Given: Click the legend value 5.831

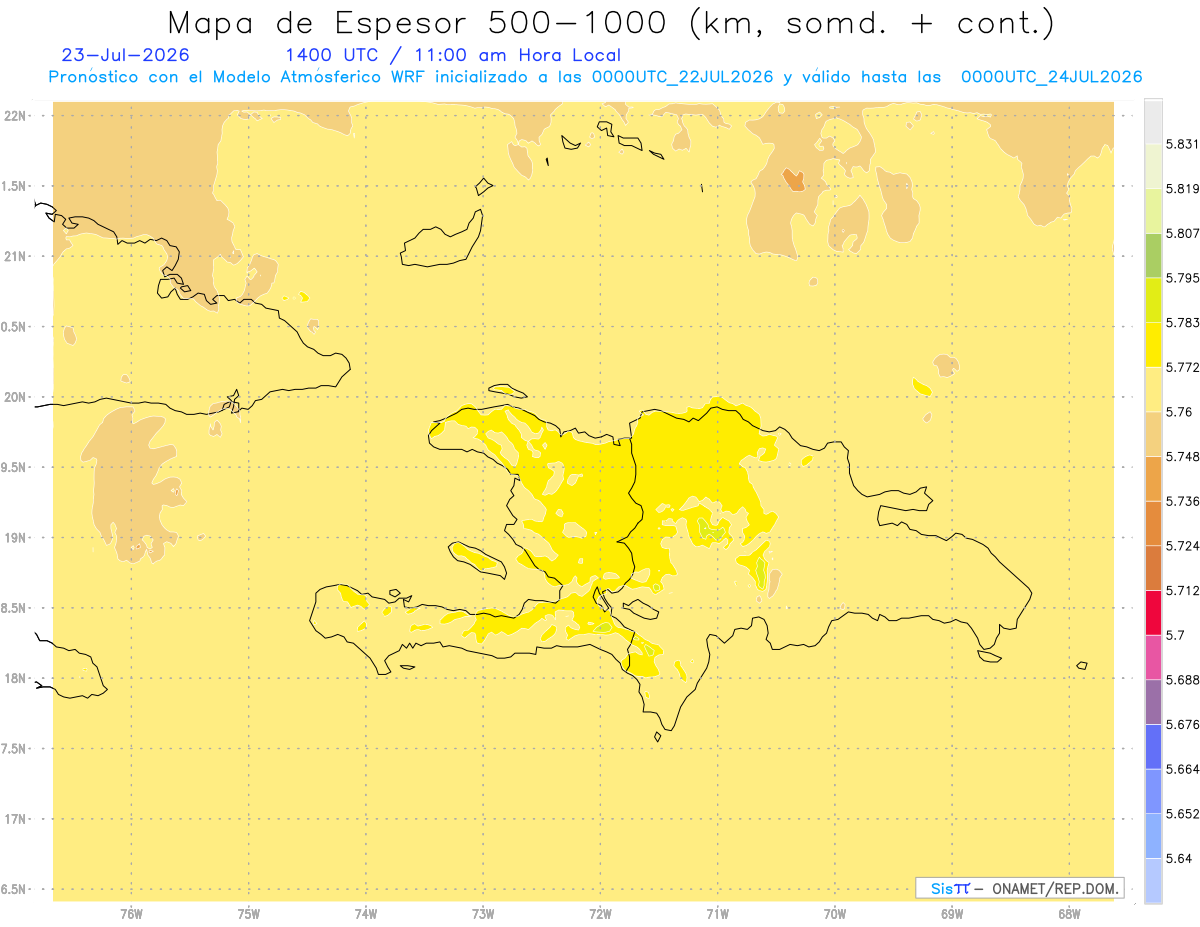Looking at the screenshot, I should point(1183,144).
